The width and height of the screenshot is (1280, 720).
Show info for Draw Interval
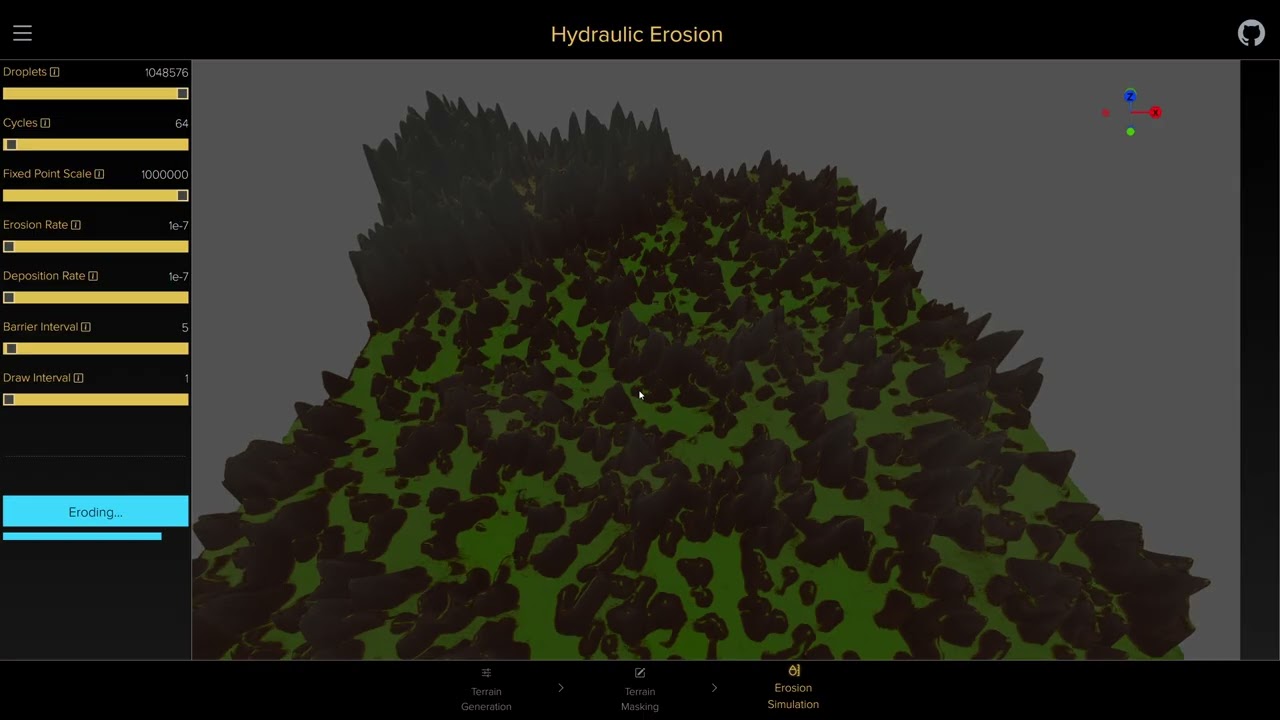78,378
